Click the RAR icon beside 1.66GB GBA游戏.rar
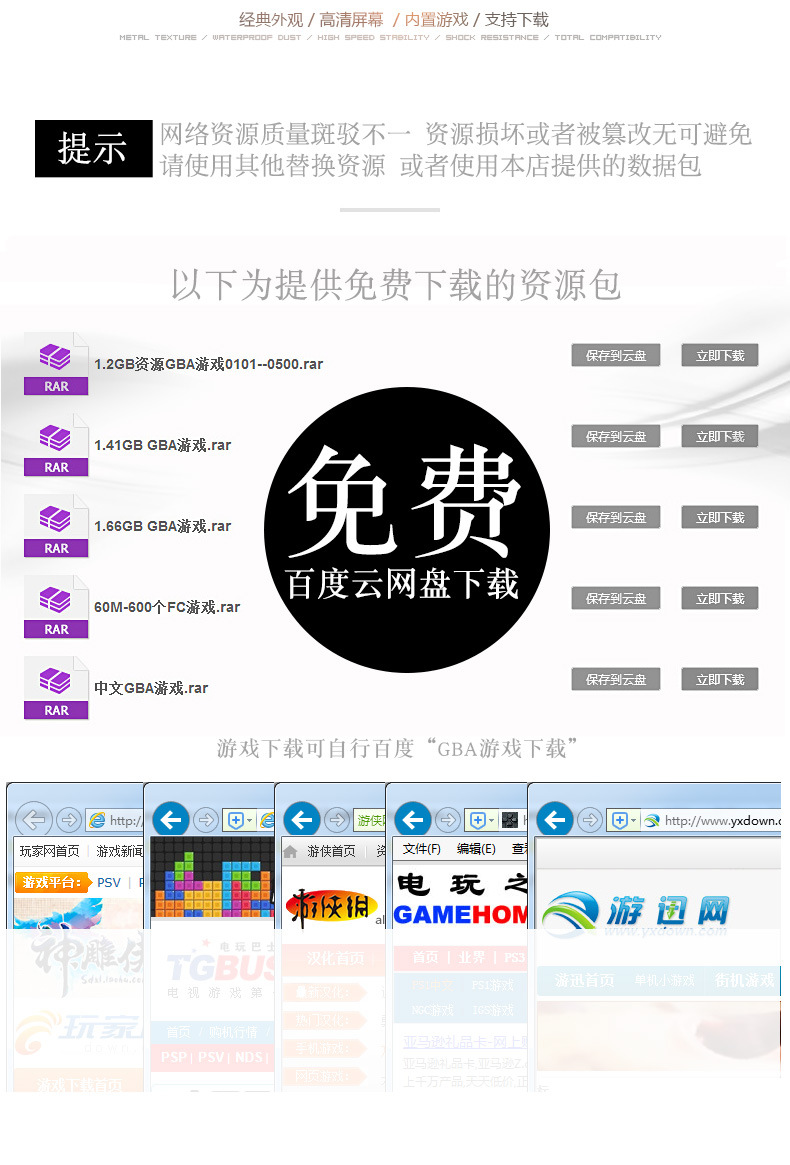The width and height of the screenshot is (790, 1165). [x=56, y=526]
